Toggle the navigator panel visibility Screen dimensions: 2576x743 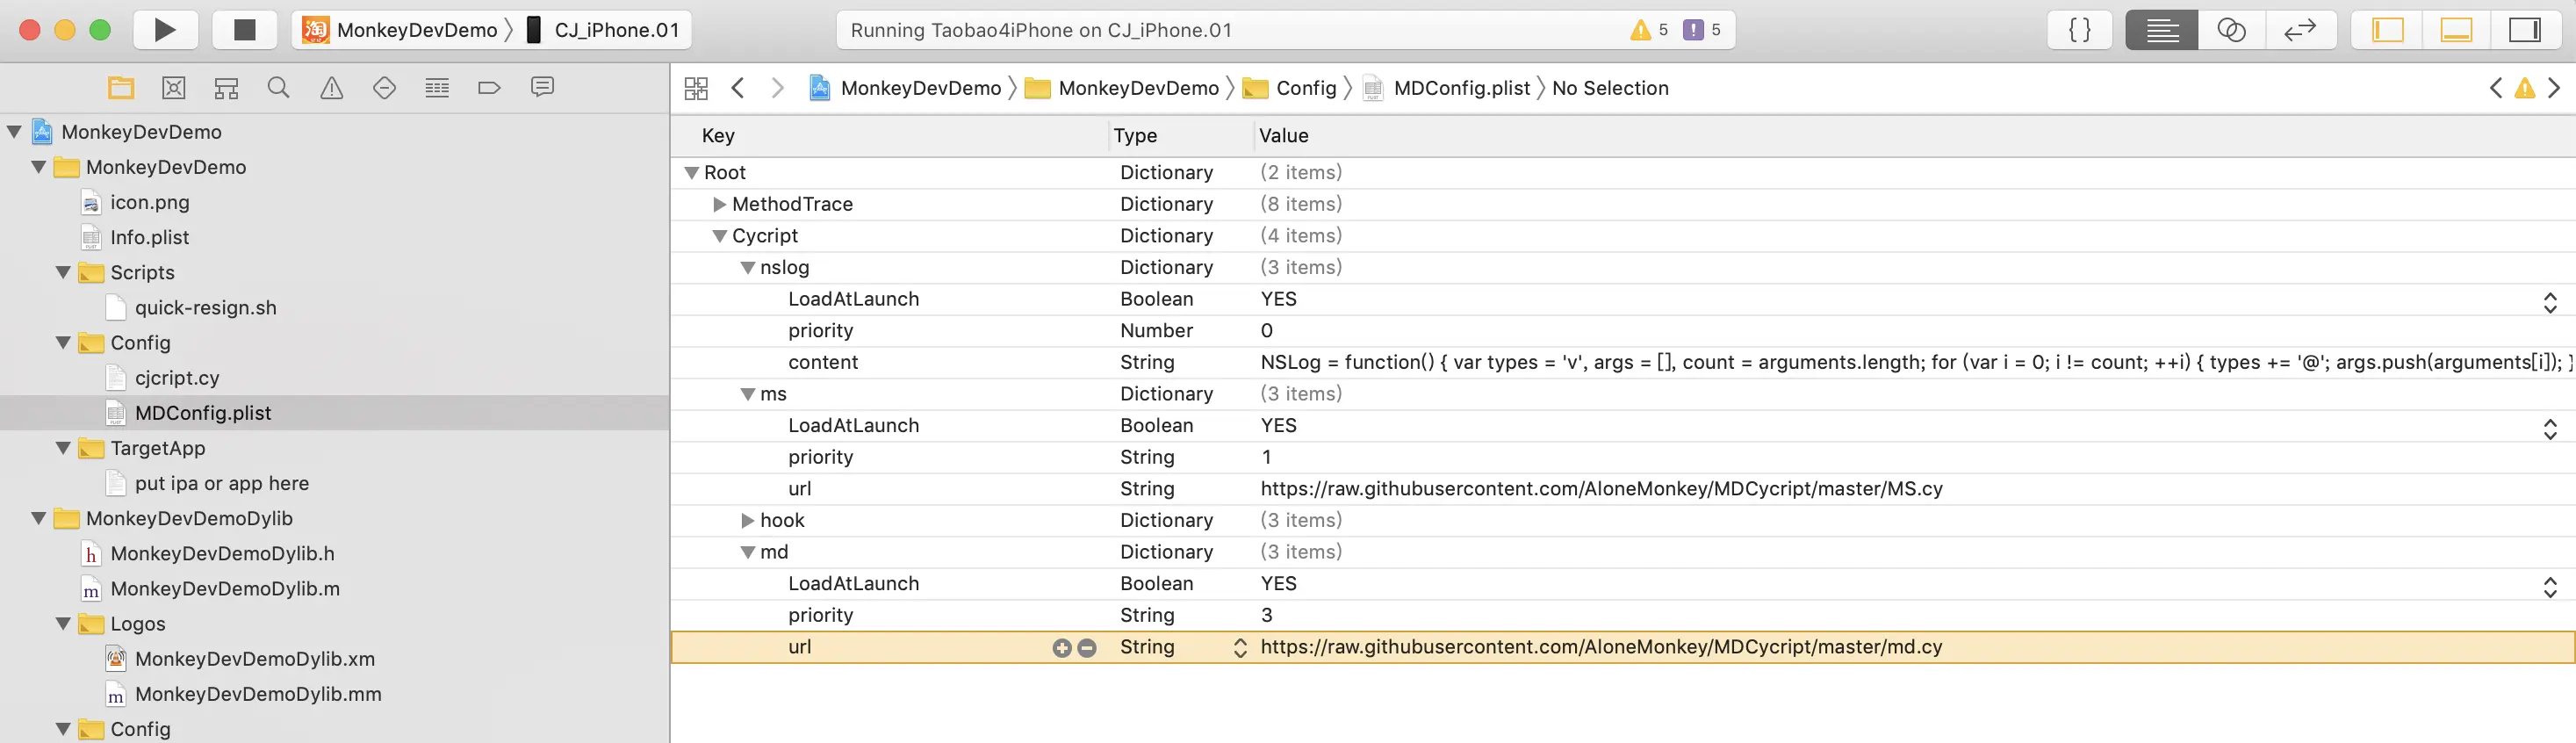(2387, 30)
